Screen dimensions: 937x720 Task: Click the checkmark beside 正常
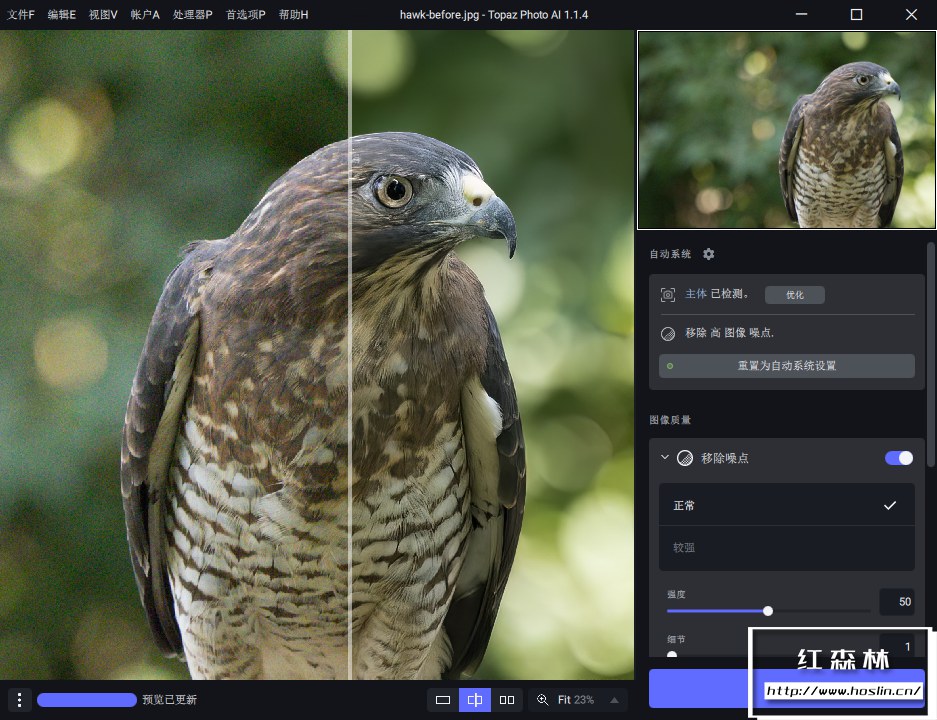[890, 505]
